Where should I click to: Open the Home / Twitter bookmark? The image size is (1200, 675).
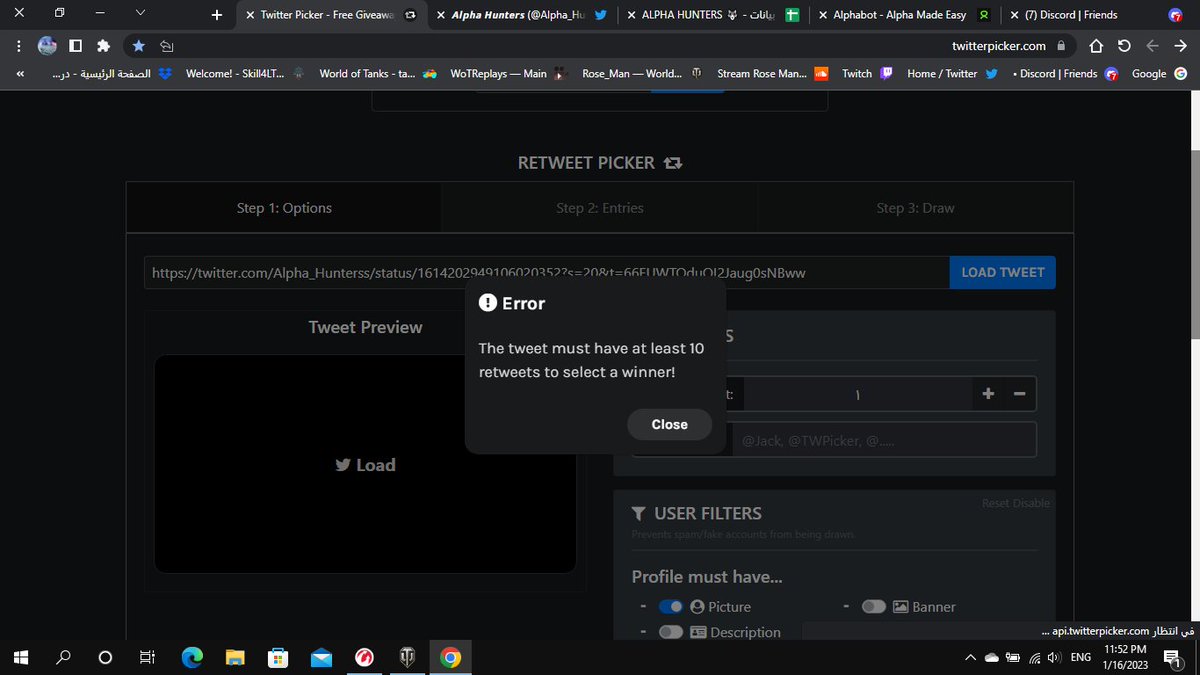click(952, 74)
